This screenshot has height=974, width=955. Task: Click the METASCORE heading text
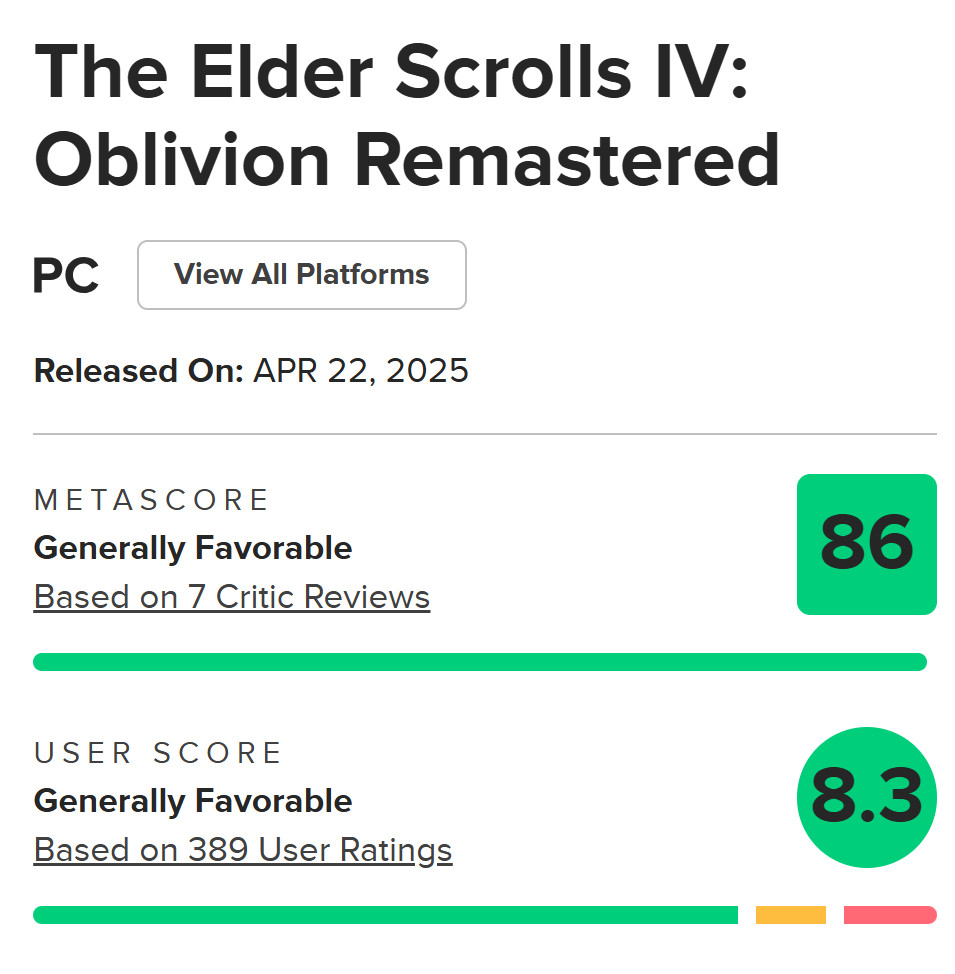152,500
